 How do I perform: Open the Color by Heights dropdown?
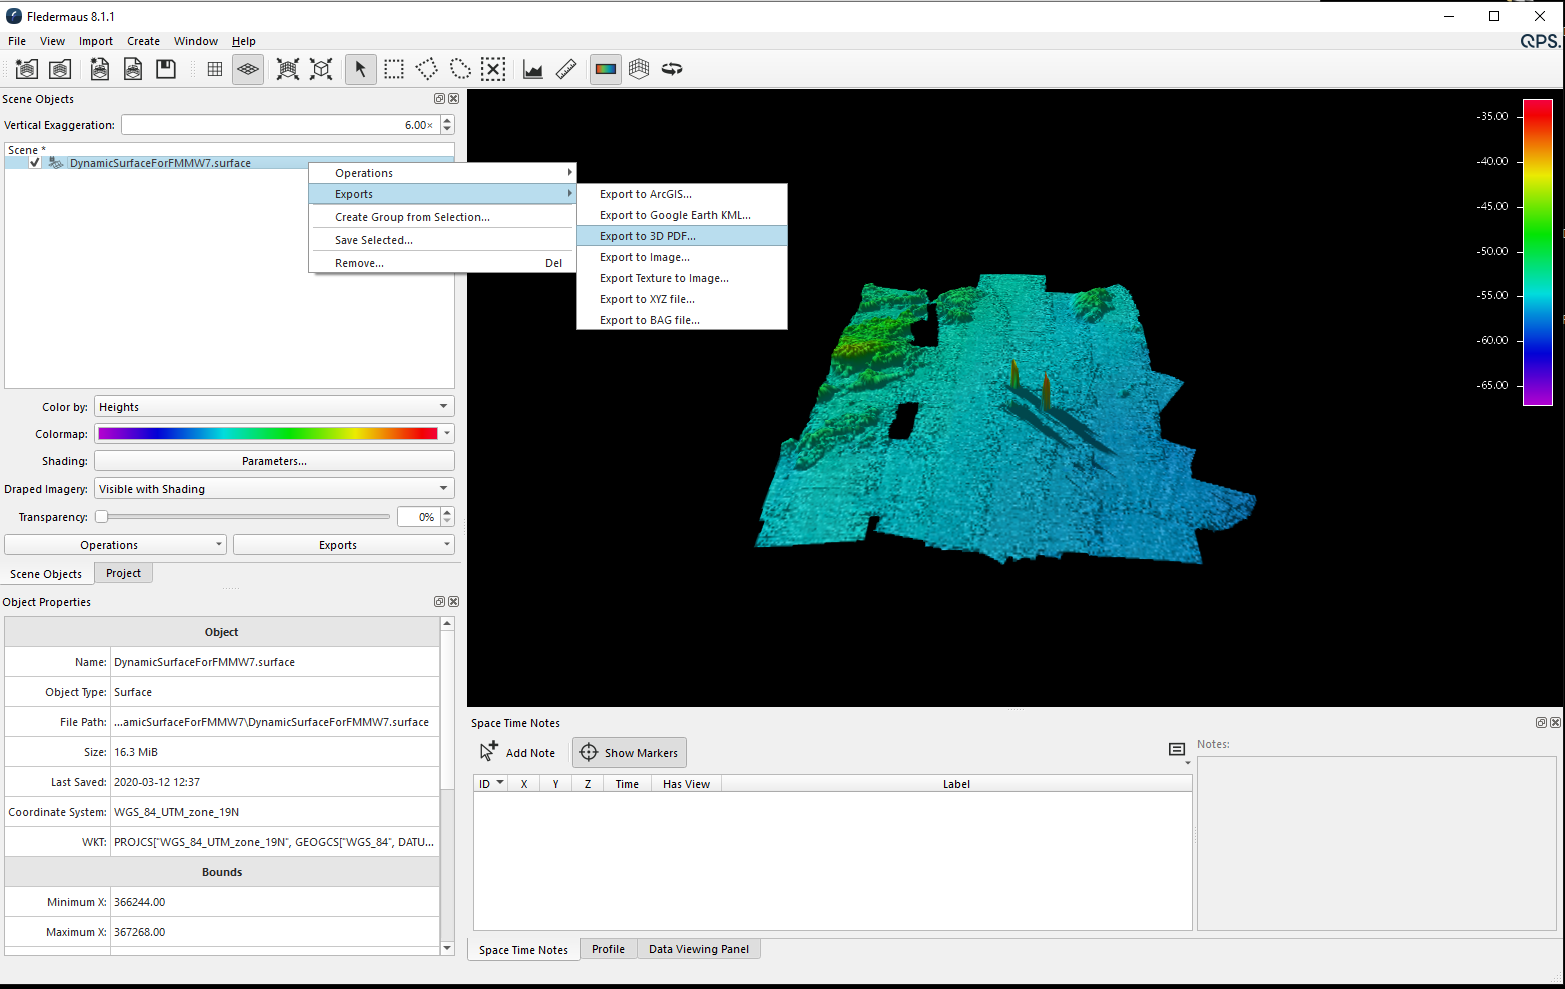(x=274, y=407)
